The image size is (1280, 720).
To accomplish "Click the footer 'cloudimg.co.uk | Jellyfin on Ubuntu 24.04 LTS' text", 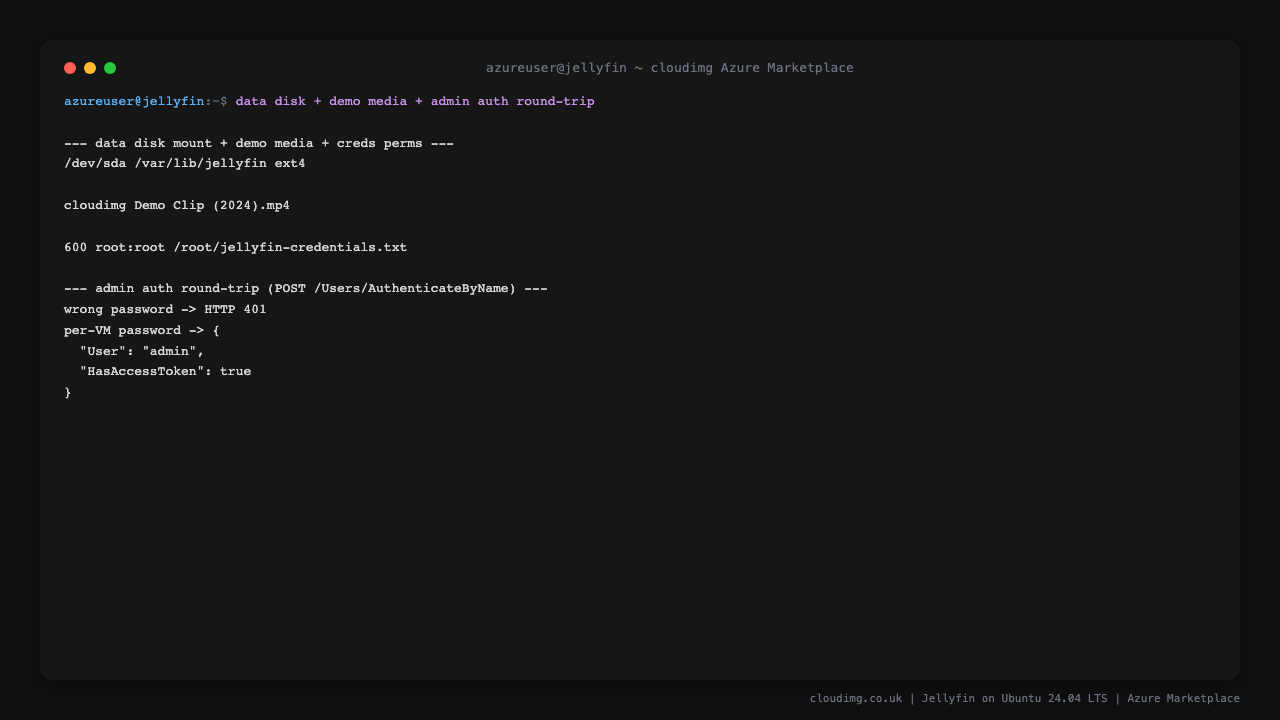I will tap(958, 698).
